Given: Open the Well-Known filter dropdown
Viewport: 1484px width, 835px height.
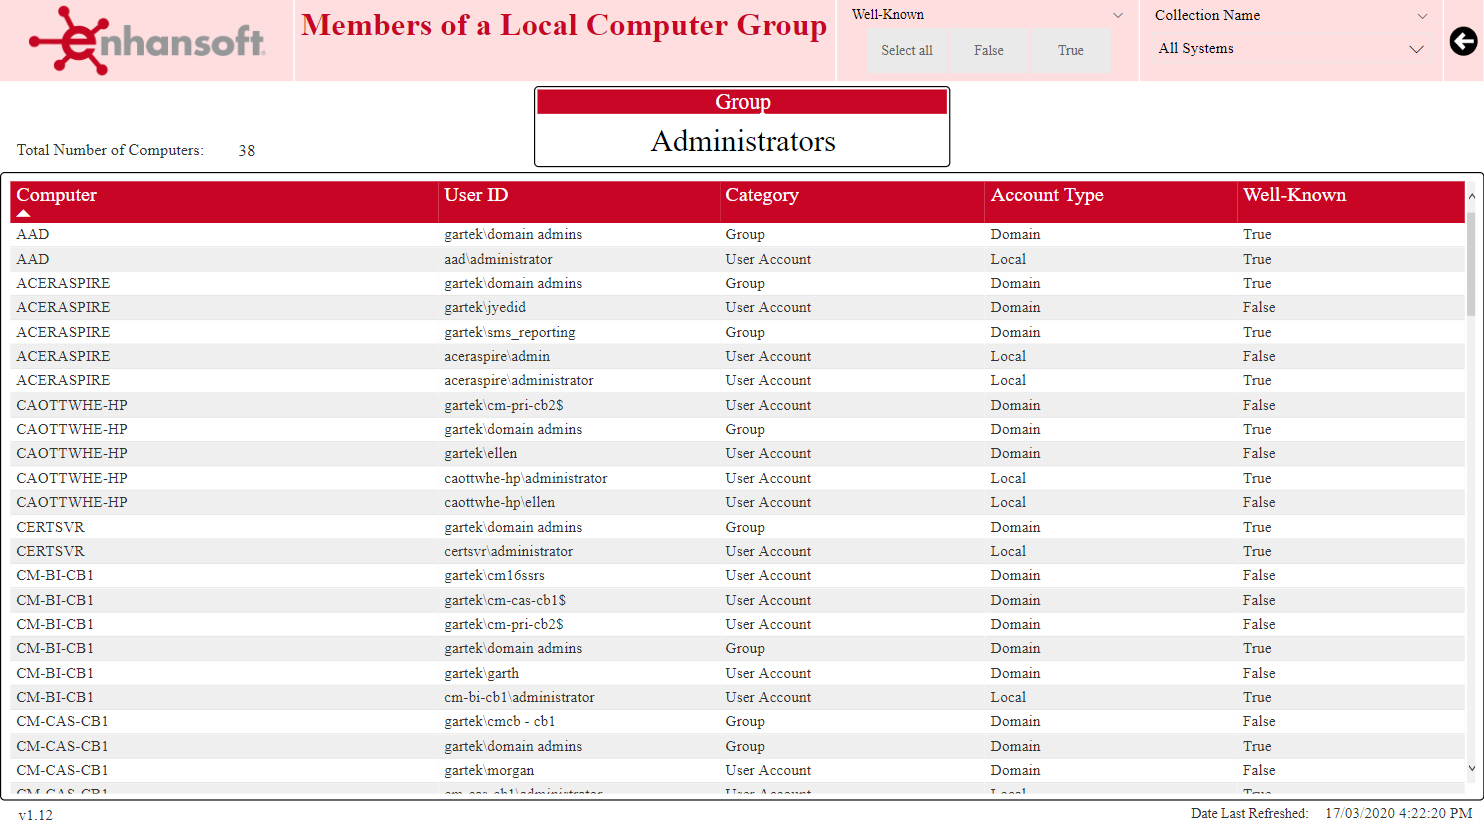Looking at the screenshot, I should [1117, 14].
